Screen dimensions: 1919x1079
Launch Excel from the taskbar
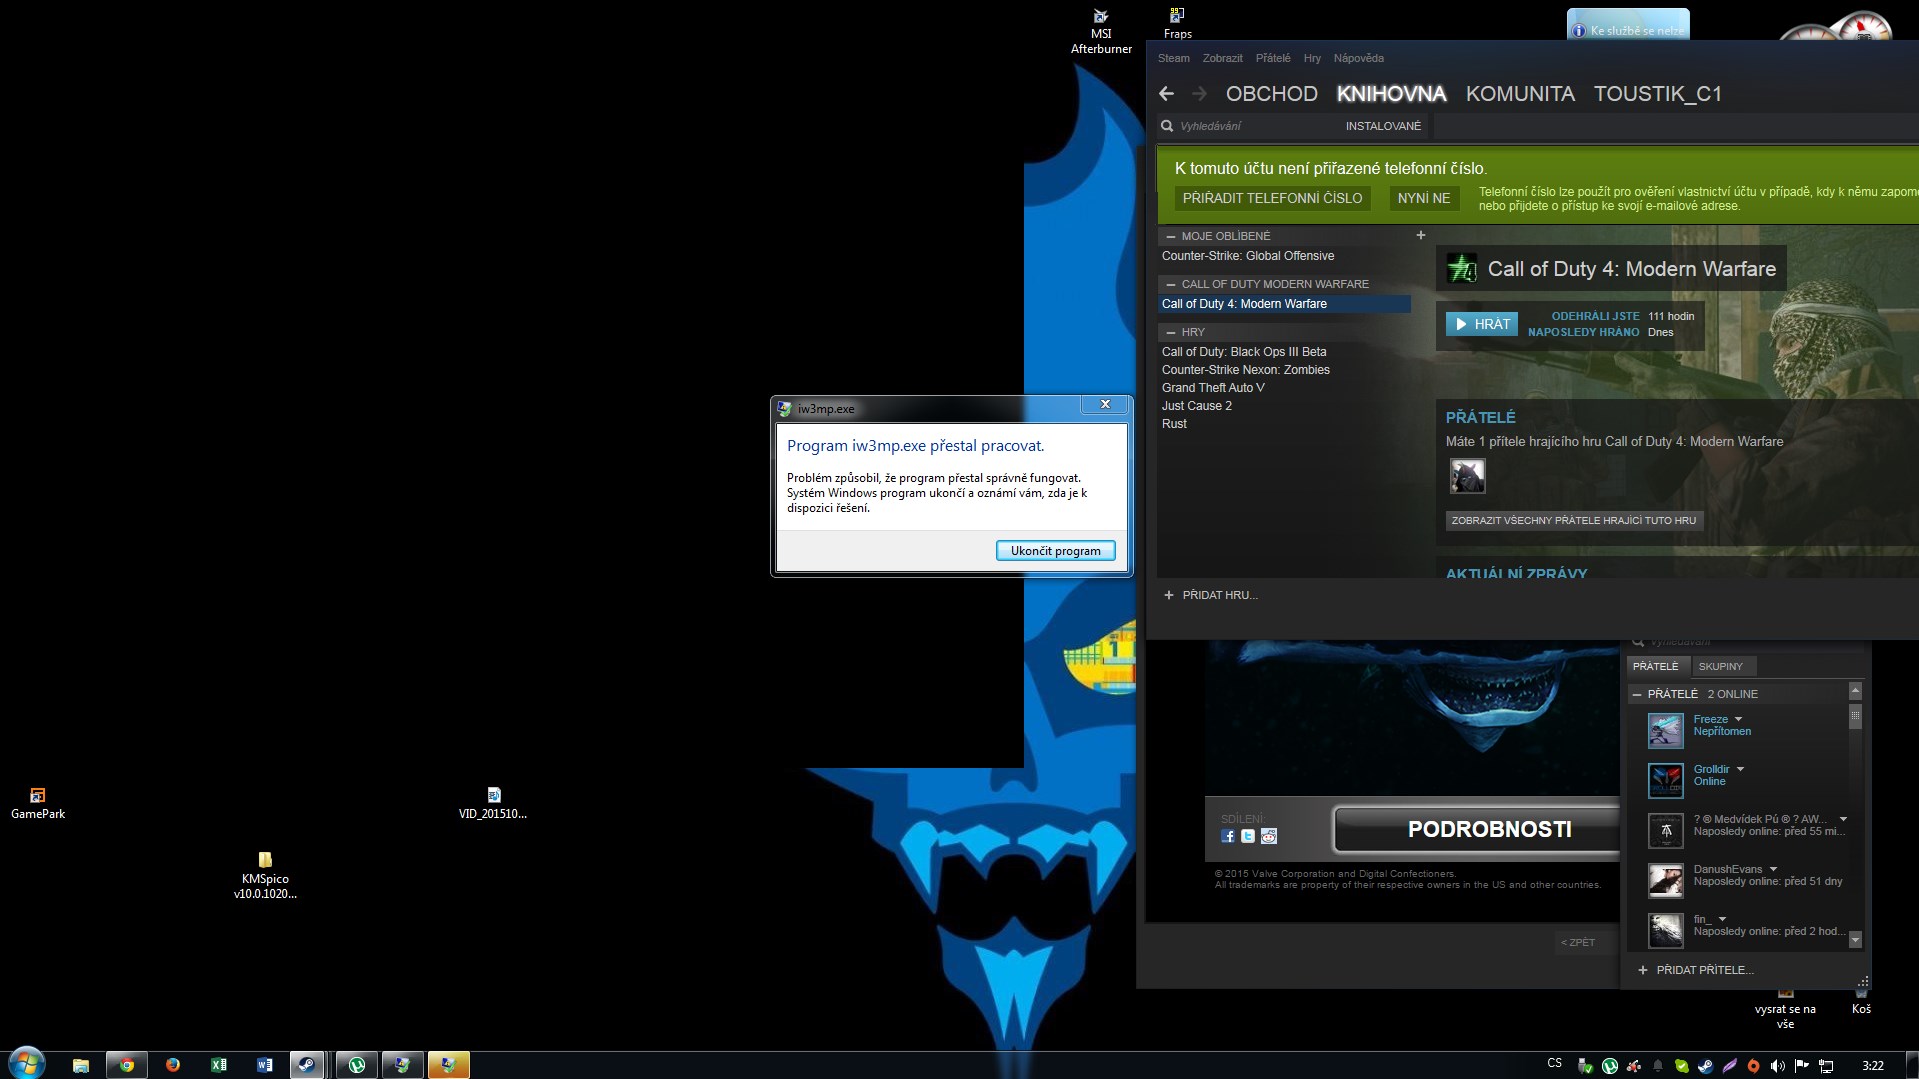[x=219, y=1065]
